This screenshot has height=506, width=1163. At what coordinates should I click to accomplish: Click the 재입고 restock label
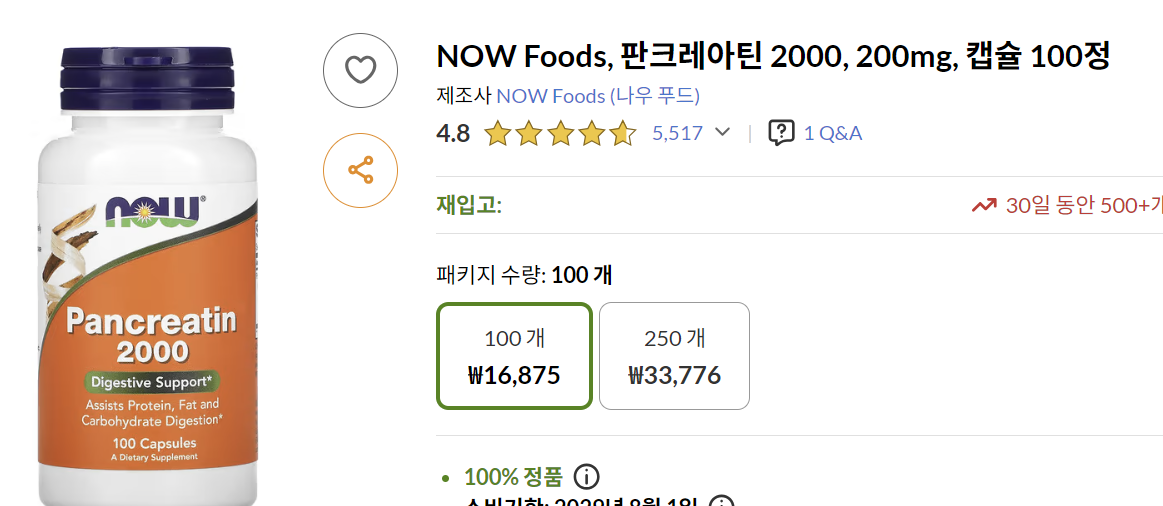(x=467, y=206)
